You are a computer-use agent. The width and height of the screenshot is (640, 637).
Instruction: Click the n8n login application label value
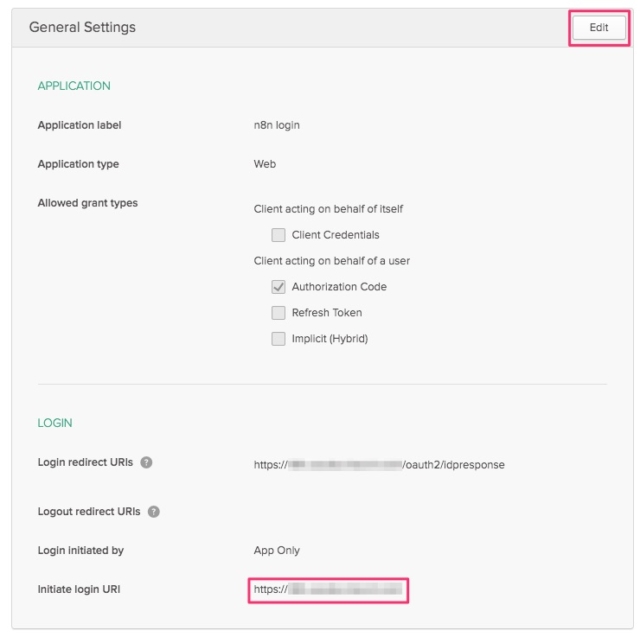click(277, 125)
